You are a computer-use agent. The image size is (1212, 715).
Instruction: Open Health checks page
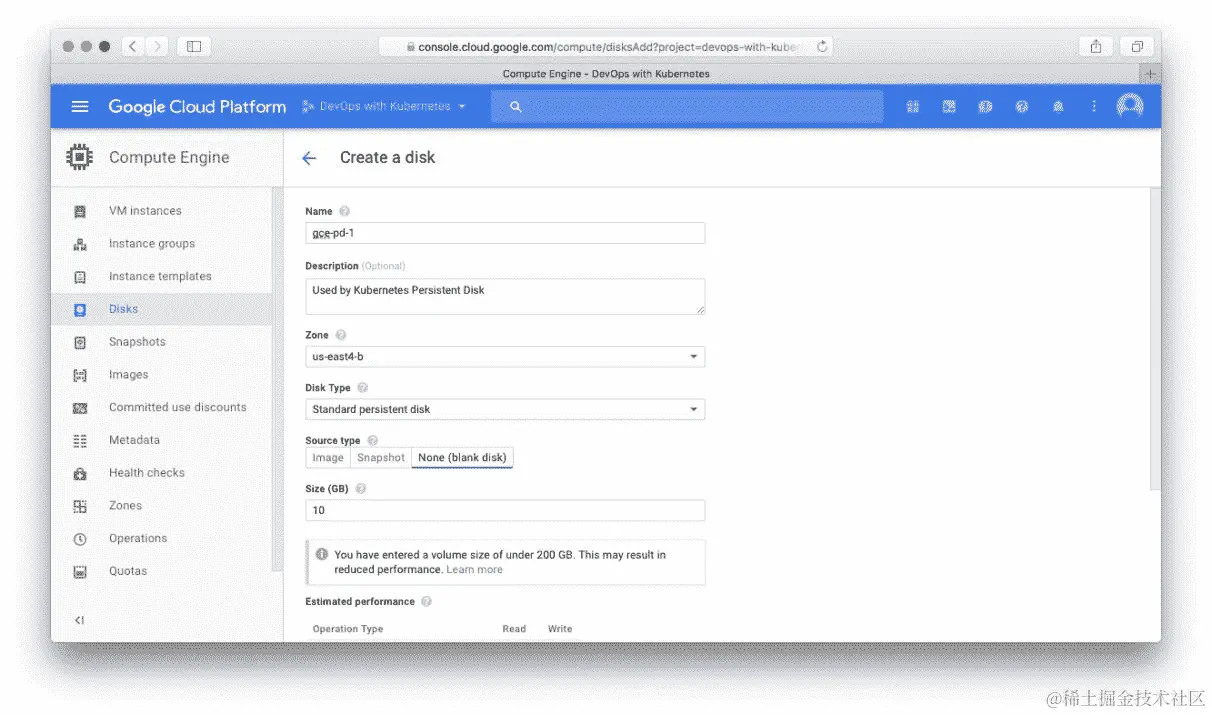[x=147, y=473]
